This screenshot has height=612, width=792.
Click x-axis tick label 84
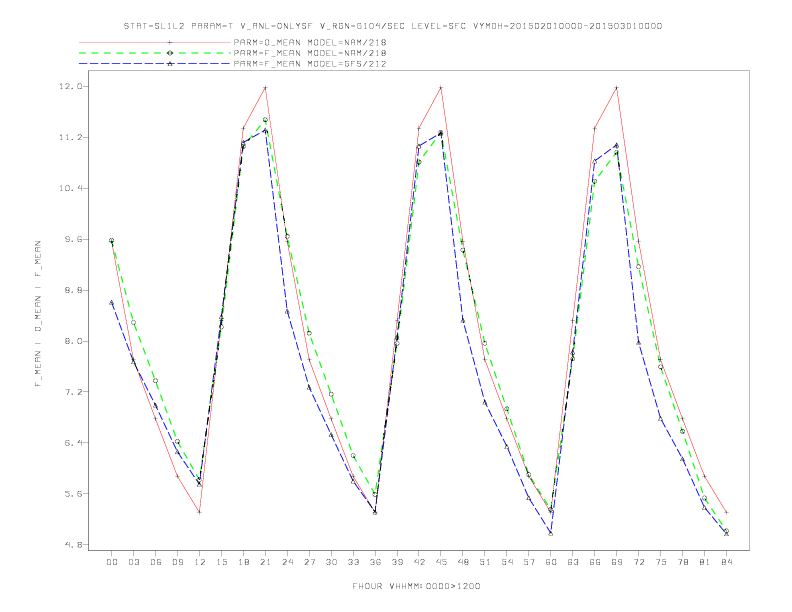click(x=726, y=562)
